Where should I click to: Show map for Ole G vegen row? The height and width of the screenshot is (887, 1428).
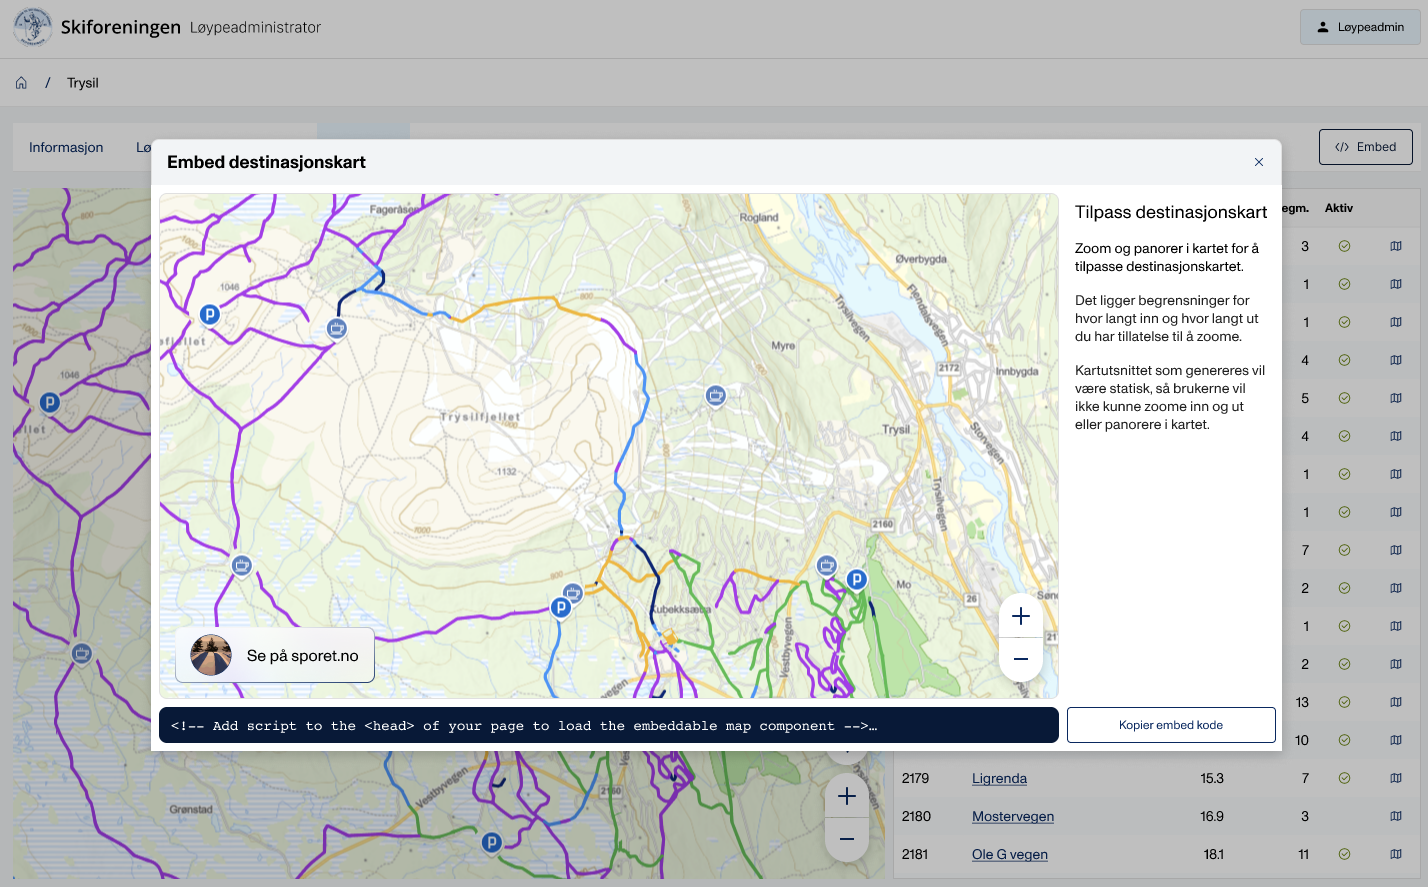(1395, 854)
